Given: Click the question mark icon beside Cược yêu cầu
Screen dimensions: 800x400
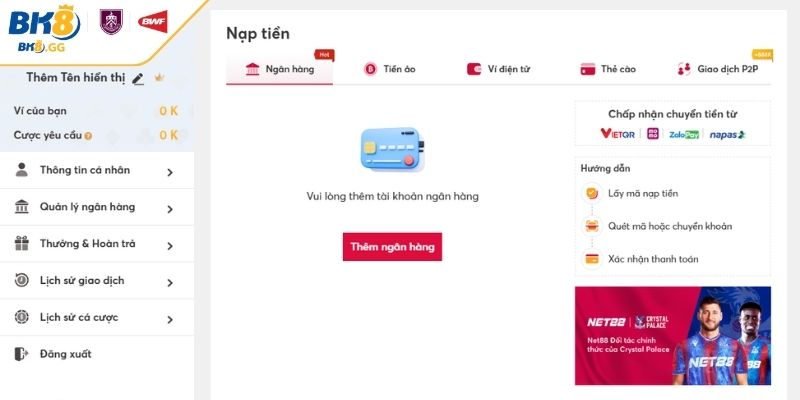Looking at the screenshot, I should (x=89, y=136).
